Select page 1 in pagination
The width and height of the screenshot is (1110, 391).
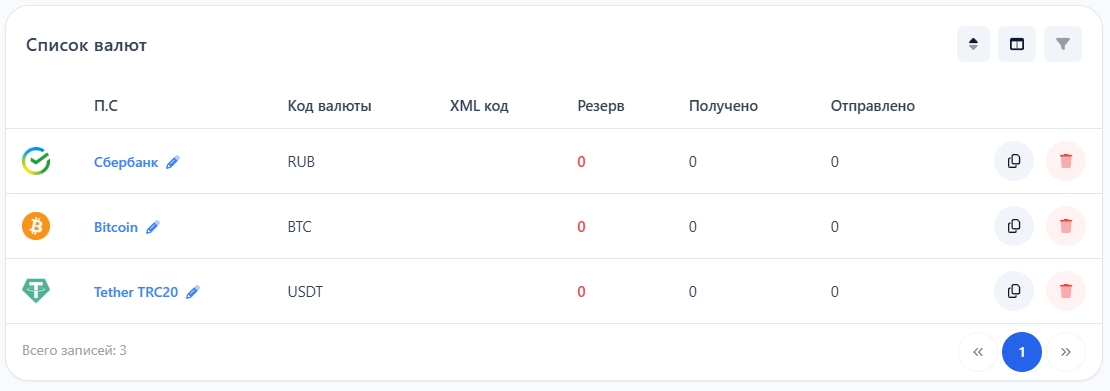pos(1022,352)
